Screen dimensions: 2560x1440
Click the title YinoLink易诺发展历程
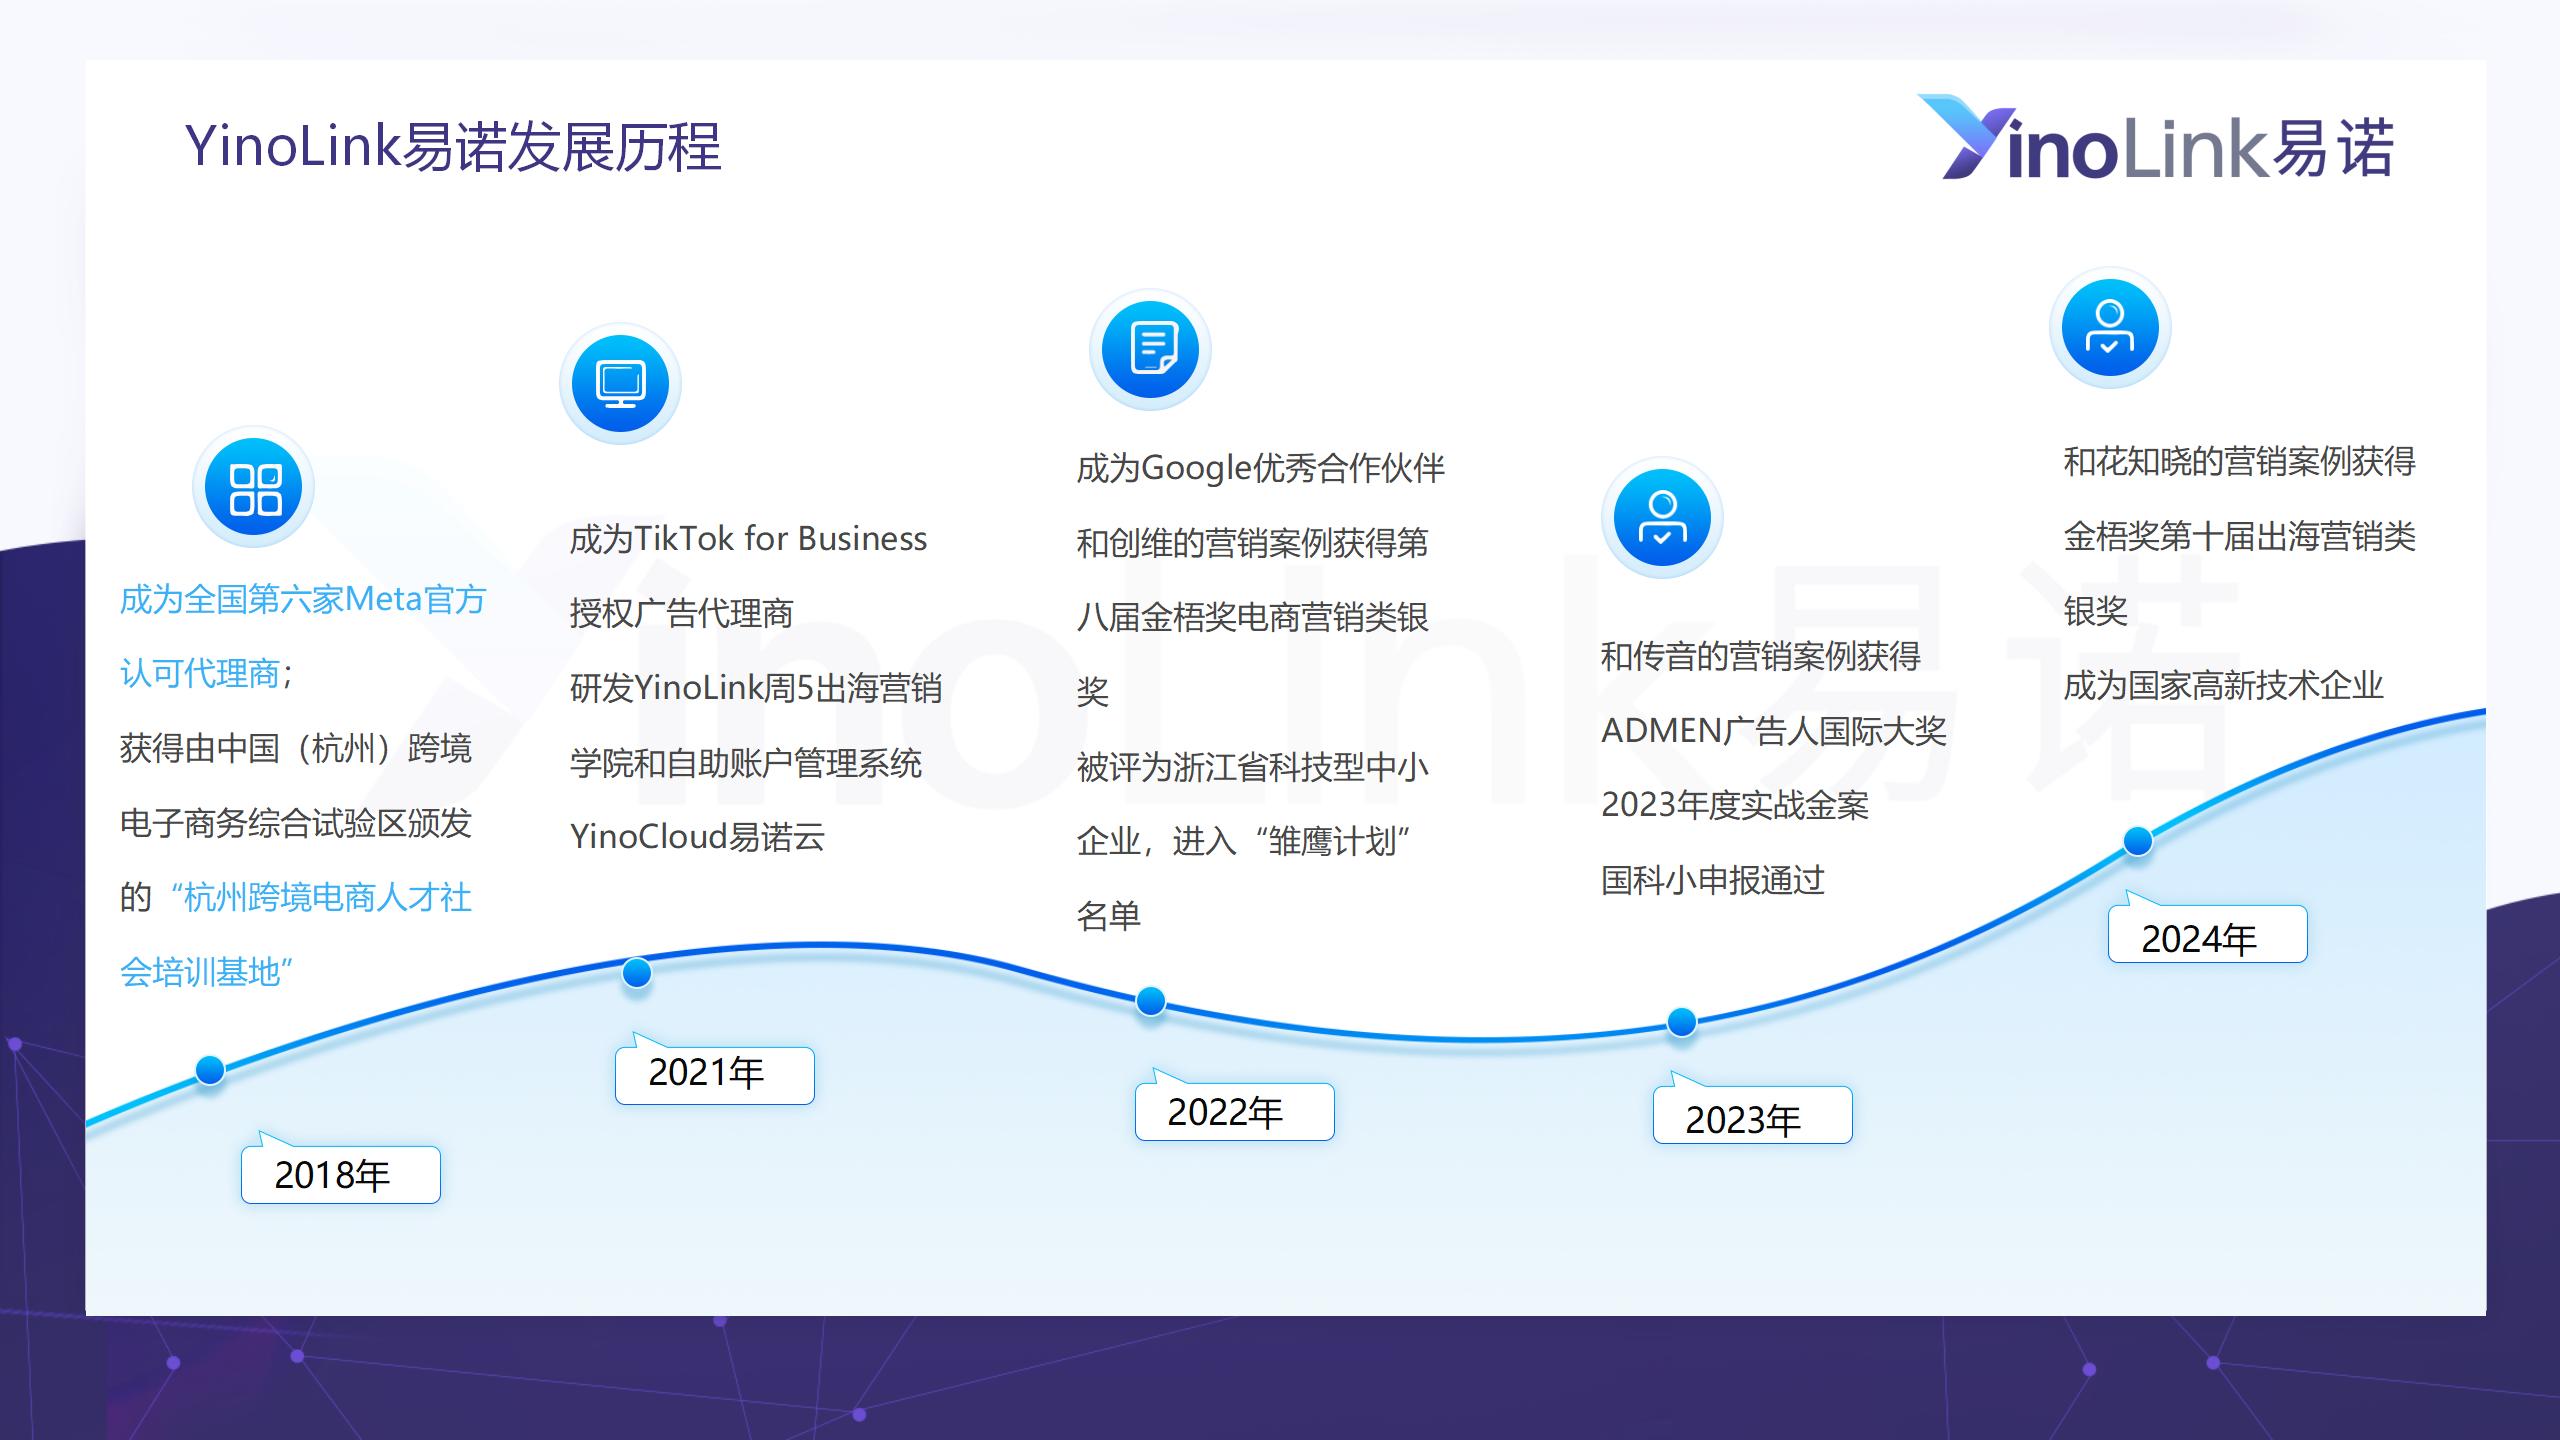click(453, 146)
